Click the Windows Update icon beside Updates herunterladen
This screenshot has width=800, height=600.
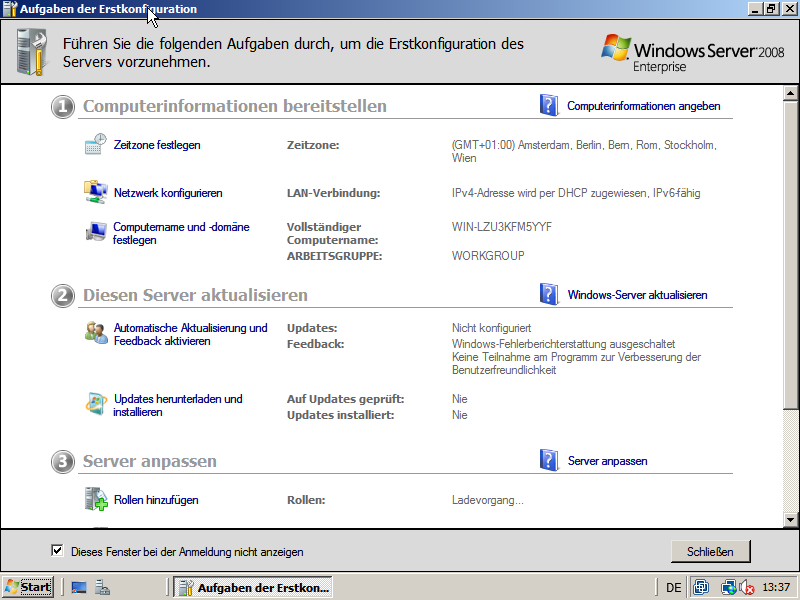click(95, 404)
